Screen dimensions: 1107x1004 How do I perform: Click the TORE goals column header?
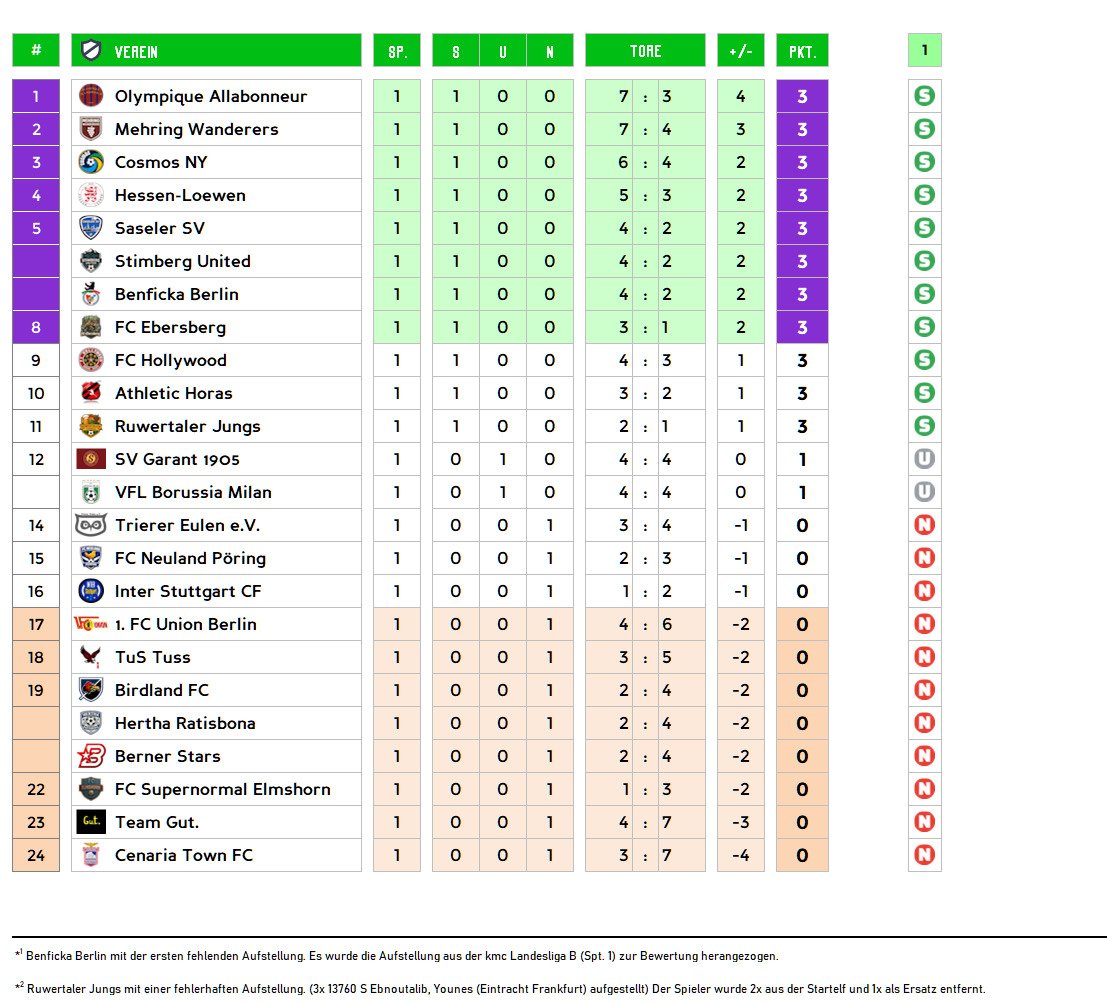(x=645, y=51)
